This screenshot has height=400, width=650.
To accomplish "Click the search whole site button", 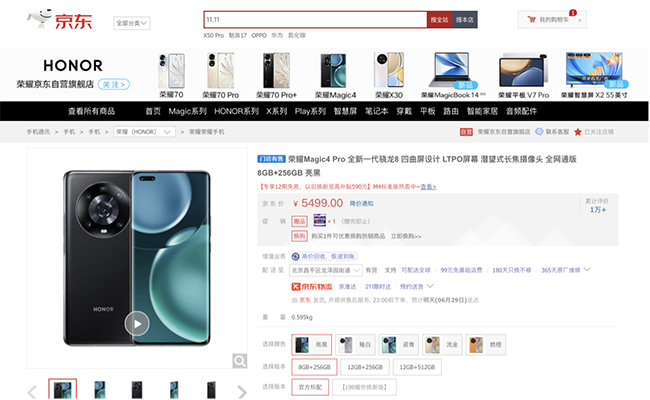I will click(x=439, y=19).
